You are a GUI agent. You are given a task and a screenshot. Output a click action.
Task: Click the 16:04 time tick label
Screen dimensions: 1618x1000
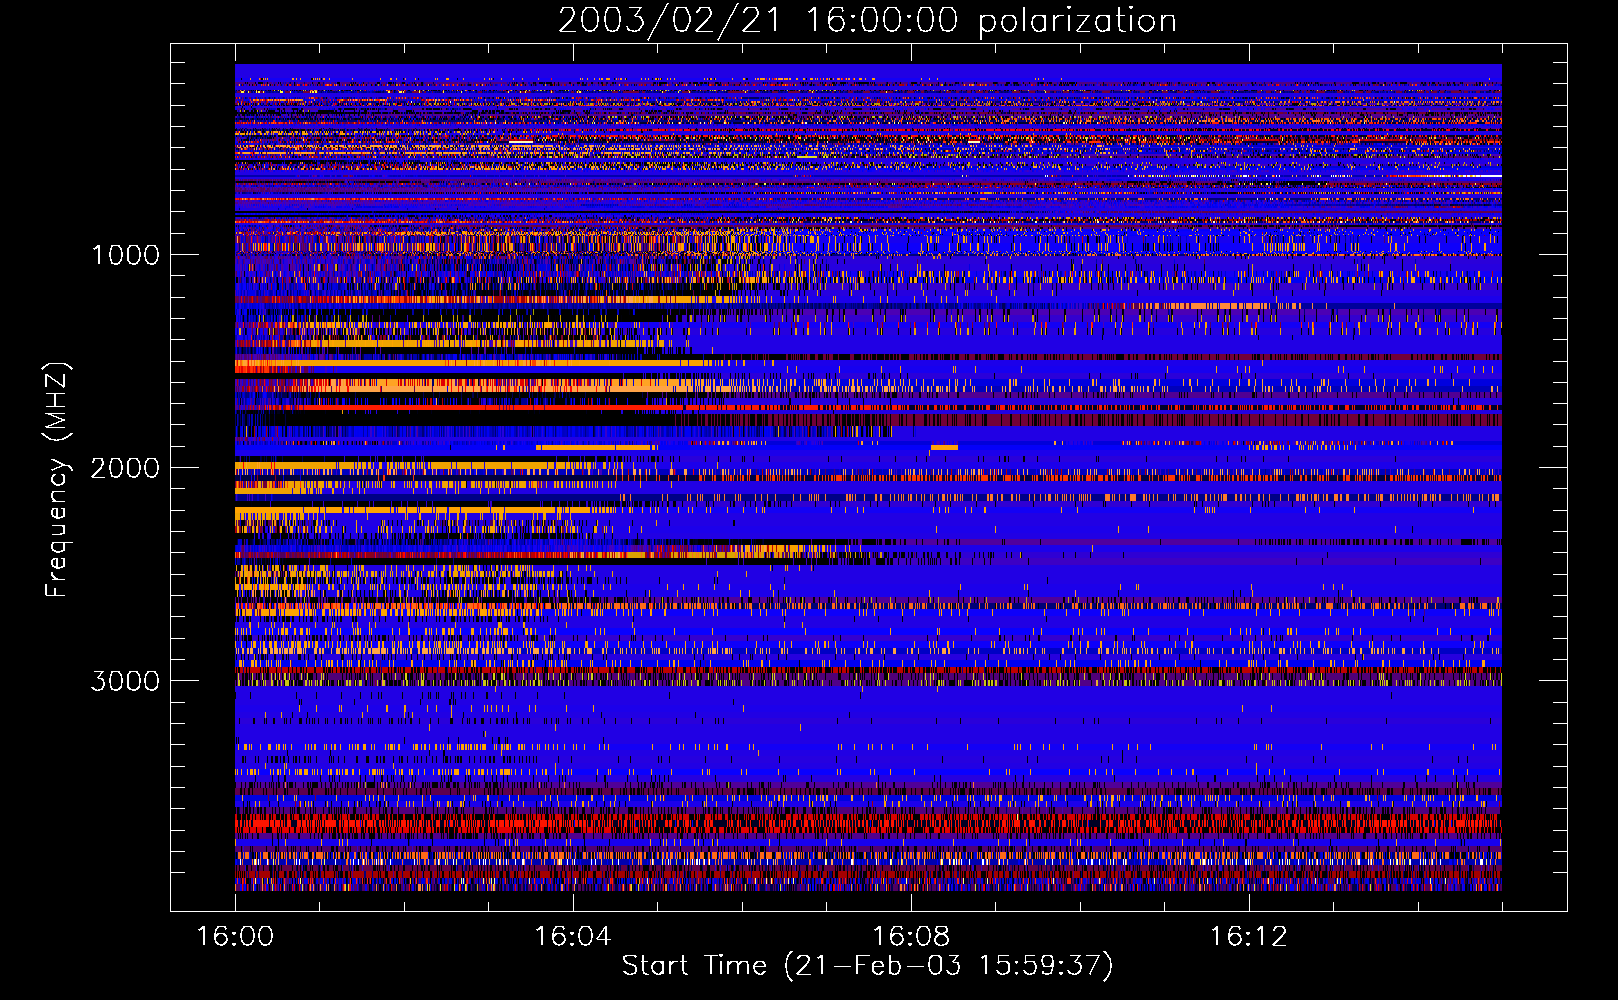click(x=573, y=937)
